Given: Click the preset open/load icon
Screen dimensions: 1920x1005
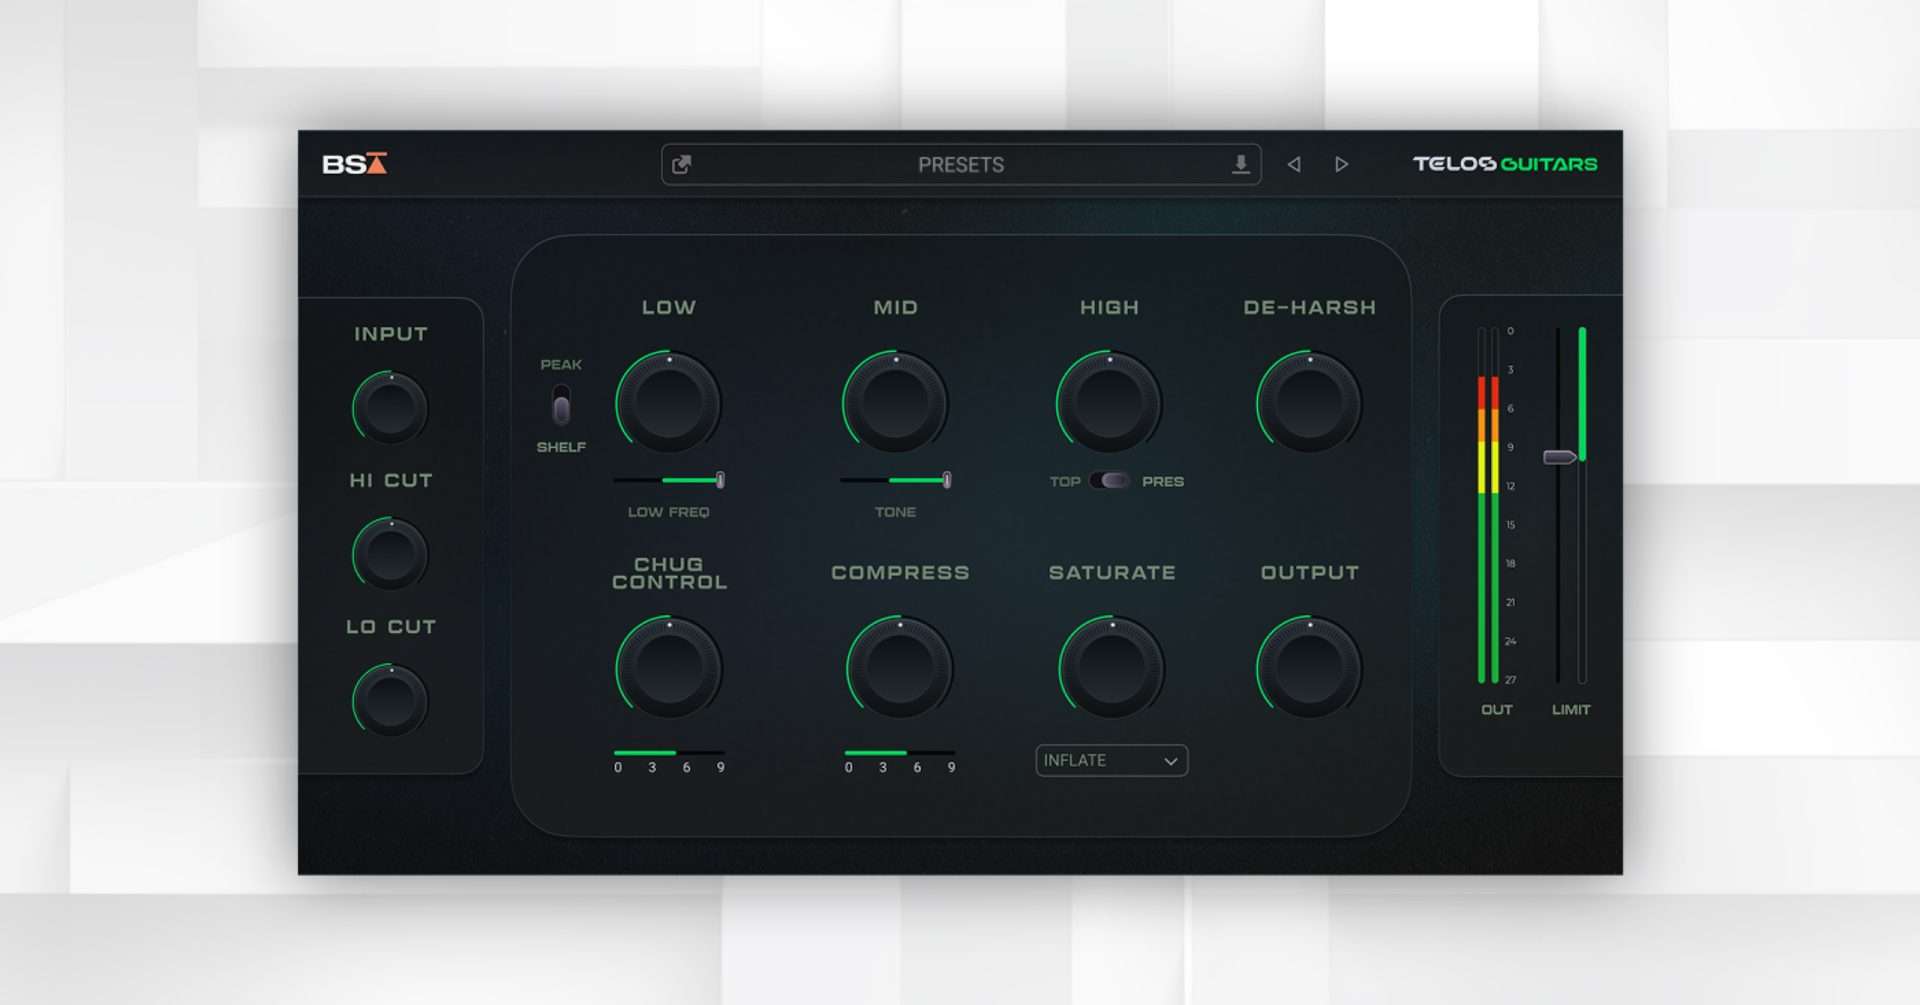Looking at the screenshot, I should 681,165.
